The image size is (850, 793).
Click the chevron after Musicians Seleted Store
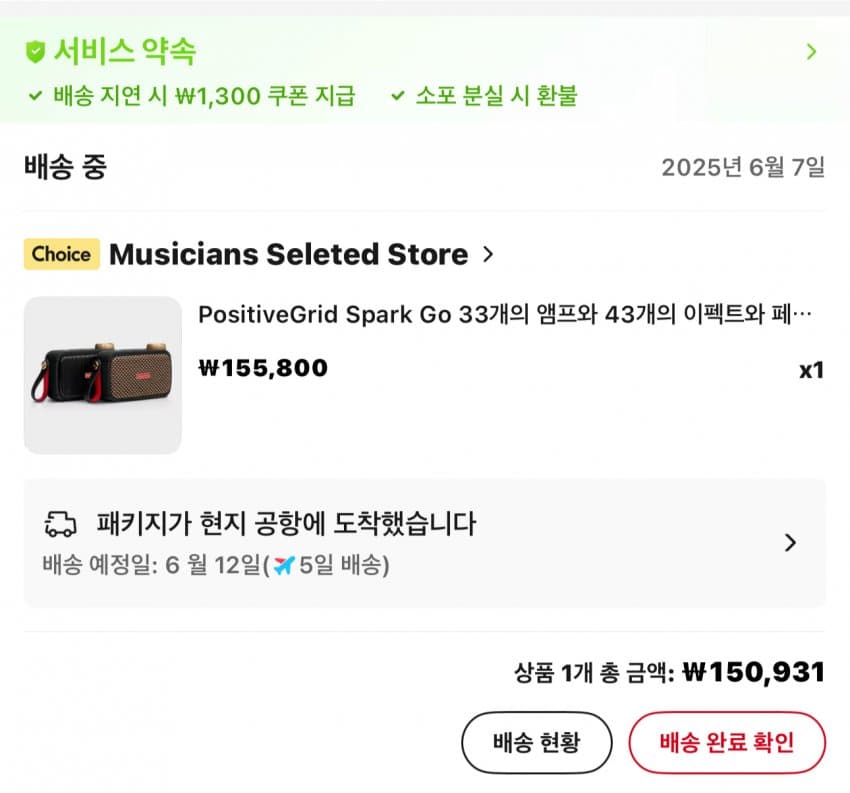pos(488,255)
